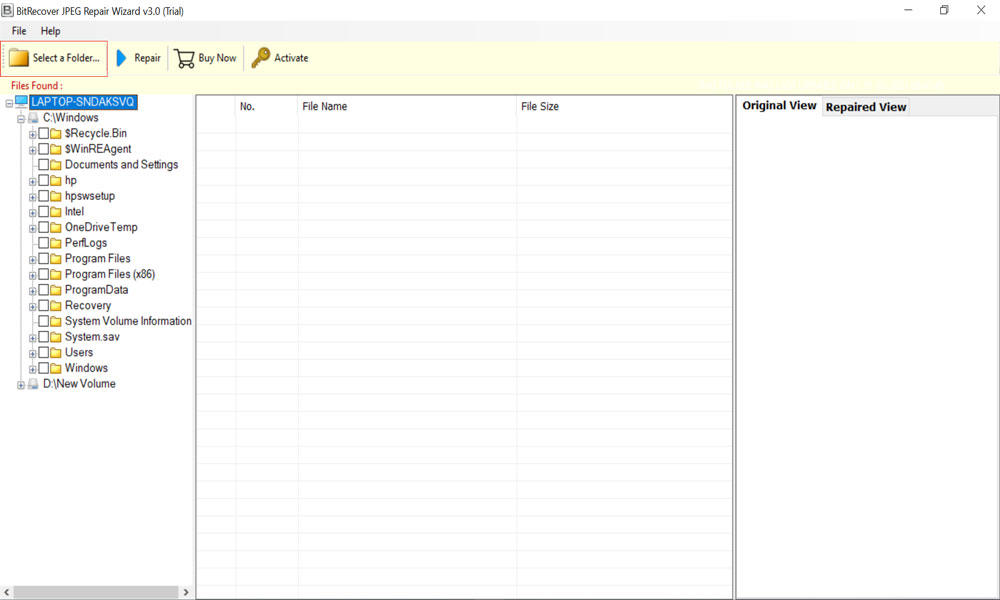Click the Intel folder icon
Viewport: 1000px width, 600px height.
(55, 212)
